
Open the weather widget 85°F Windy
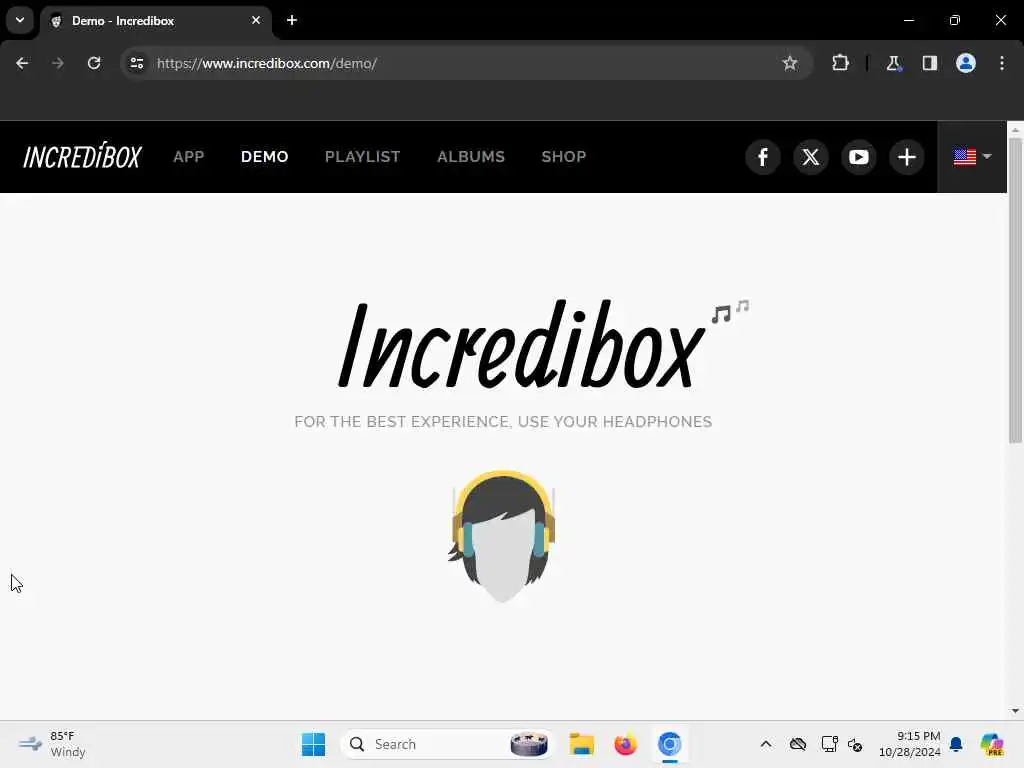pos(54,744)
